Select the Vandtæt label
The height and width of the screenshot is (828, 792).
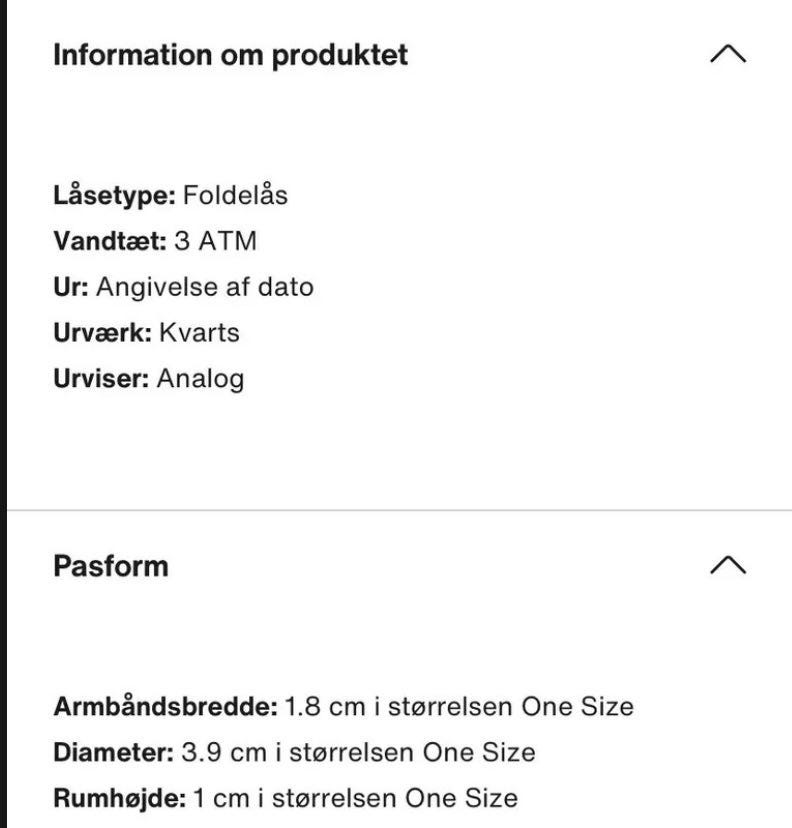(109, 241)
